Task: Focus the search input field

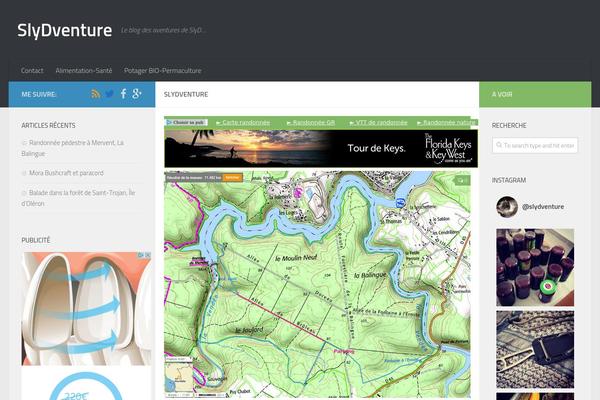Action: 535,145
